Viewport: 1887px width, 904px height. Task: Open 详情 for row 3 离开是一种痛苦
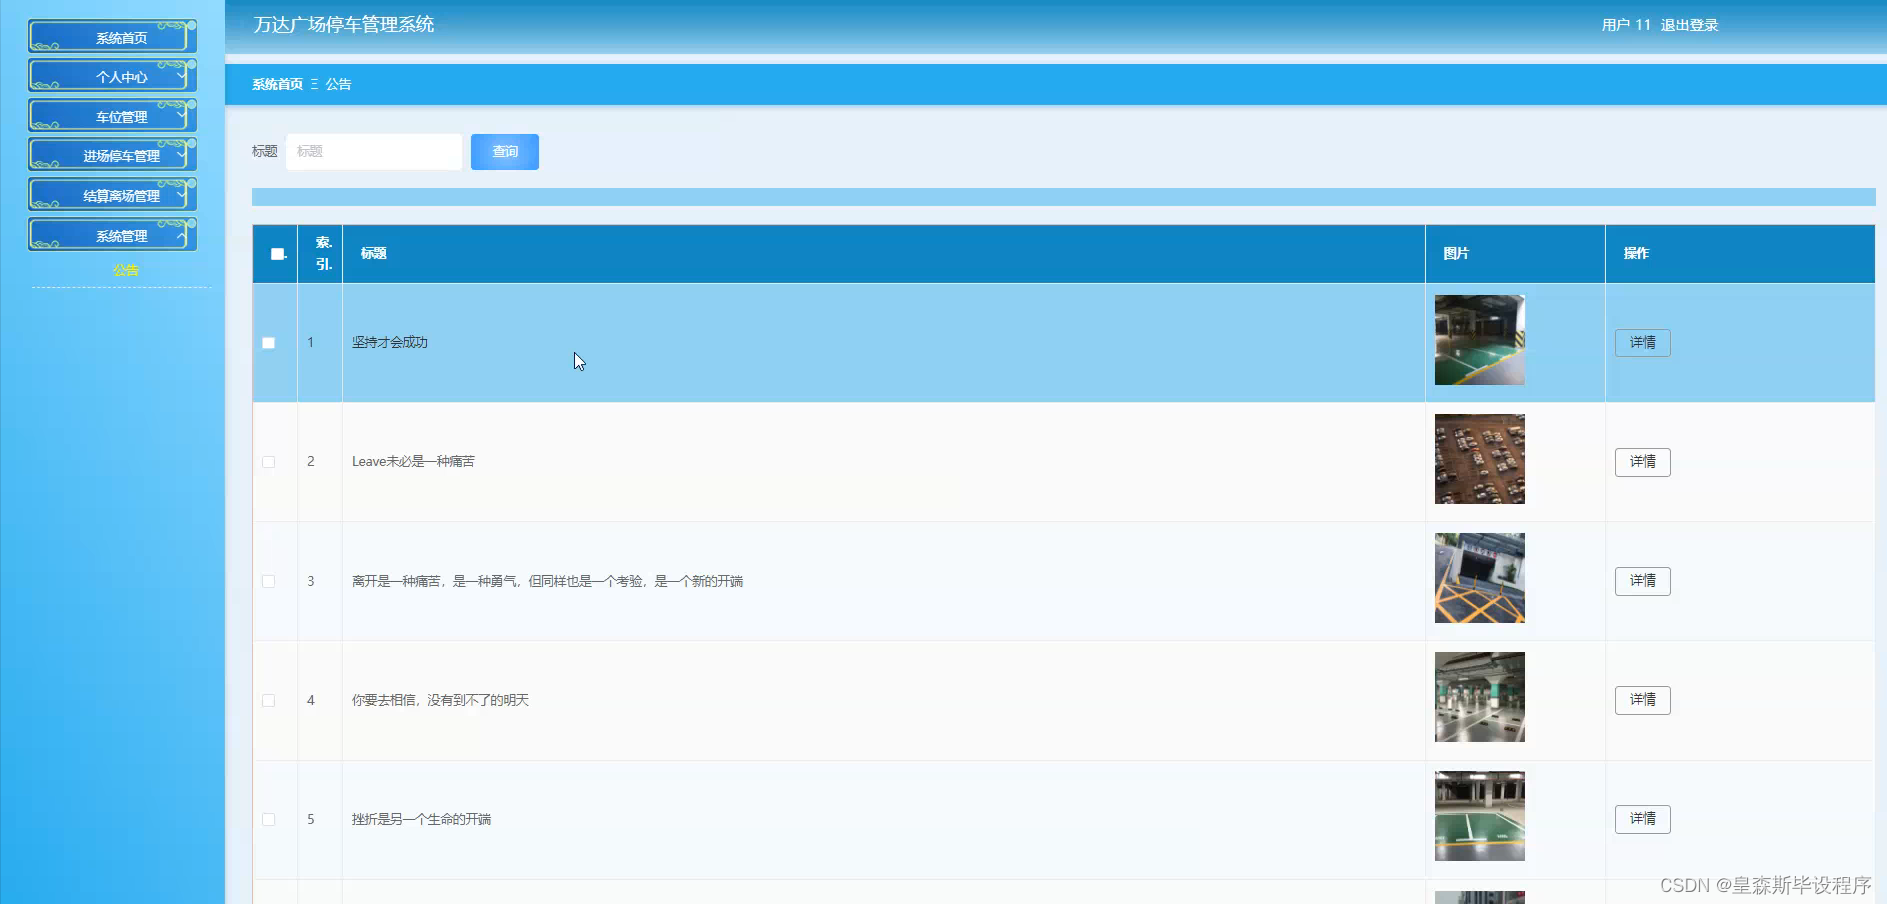[x=1642, y=581]
